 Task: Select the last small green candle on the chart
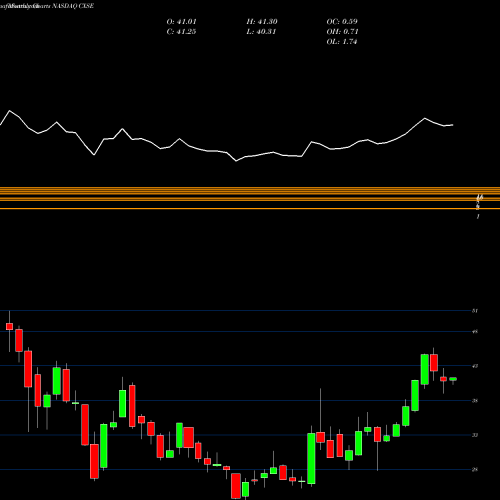pyautogui.click(x=453, y=379)
